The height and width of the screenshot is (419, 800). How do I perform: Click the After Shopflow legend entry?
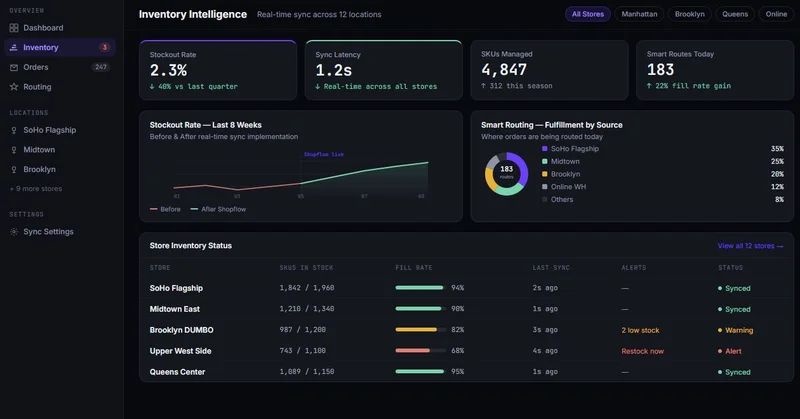tap(218, 209)
